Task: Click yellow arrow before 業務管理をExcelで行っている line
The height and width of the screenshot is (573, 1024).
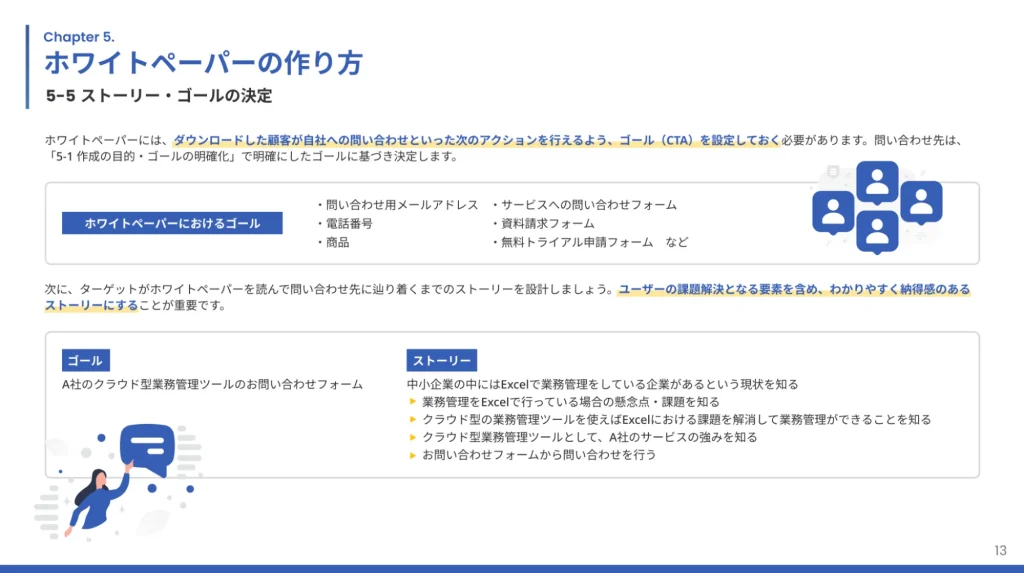Action: 413,402
